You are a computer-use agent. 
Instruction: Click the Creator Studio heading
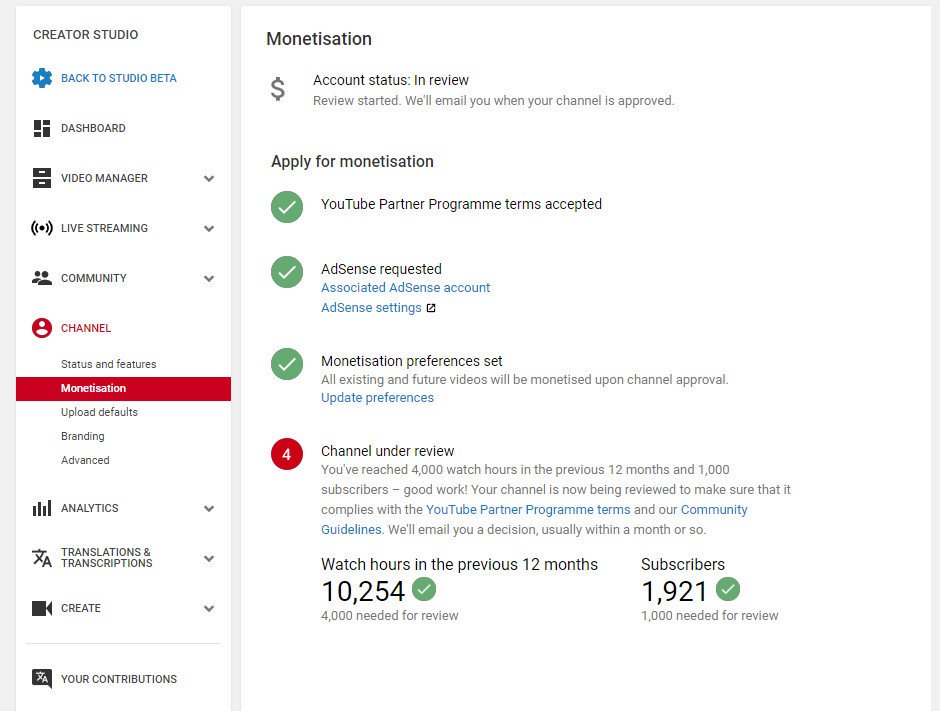(x=86, y=35)
